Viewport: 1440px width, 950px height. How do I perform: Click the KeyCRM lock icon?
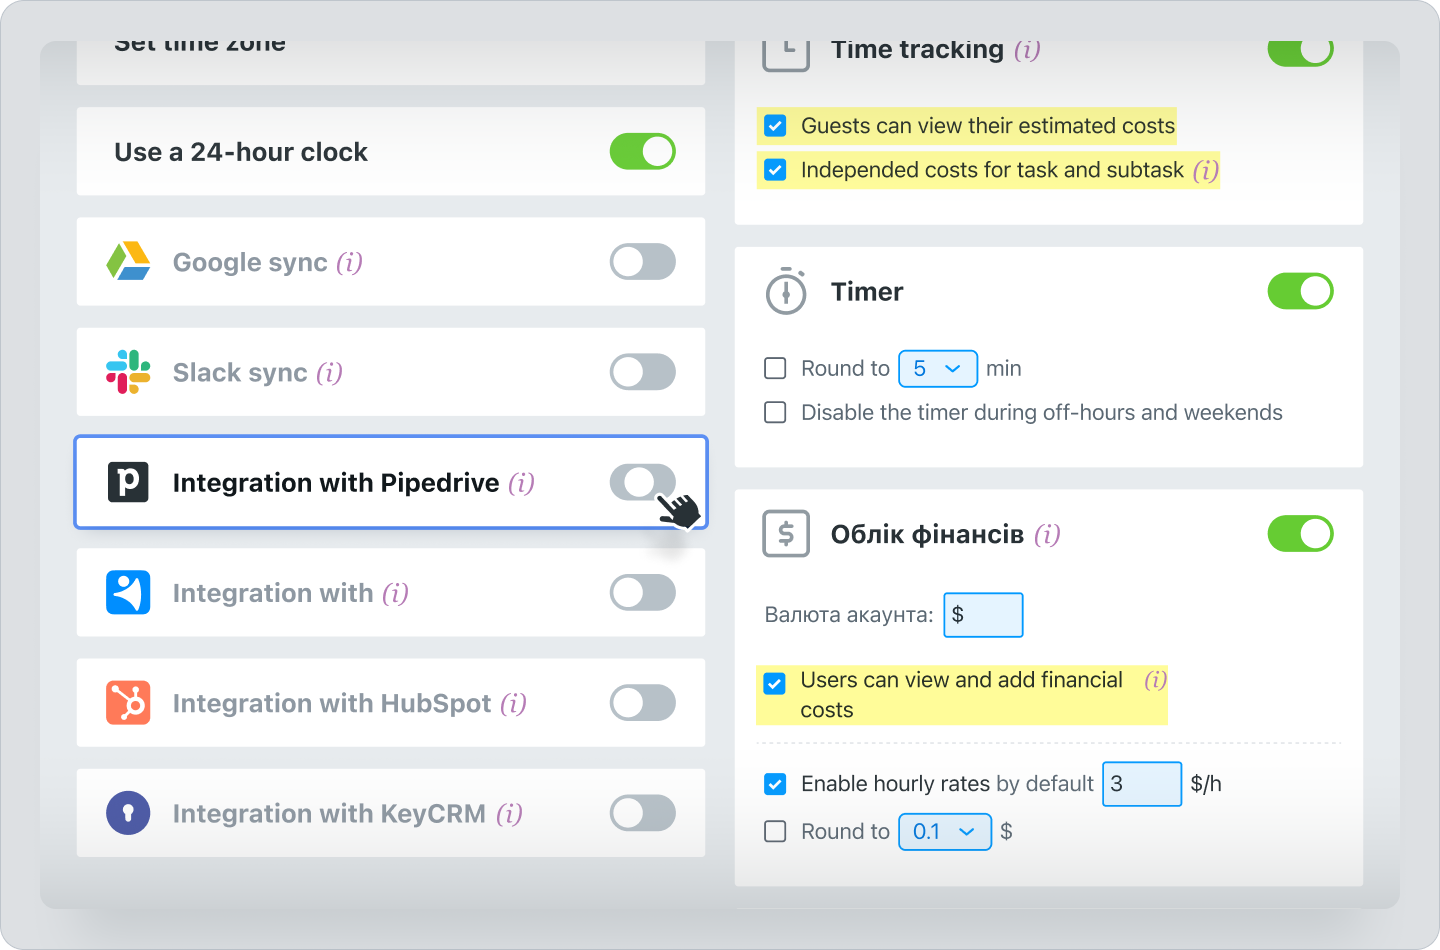click(x=128, y=813)
